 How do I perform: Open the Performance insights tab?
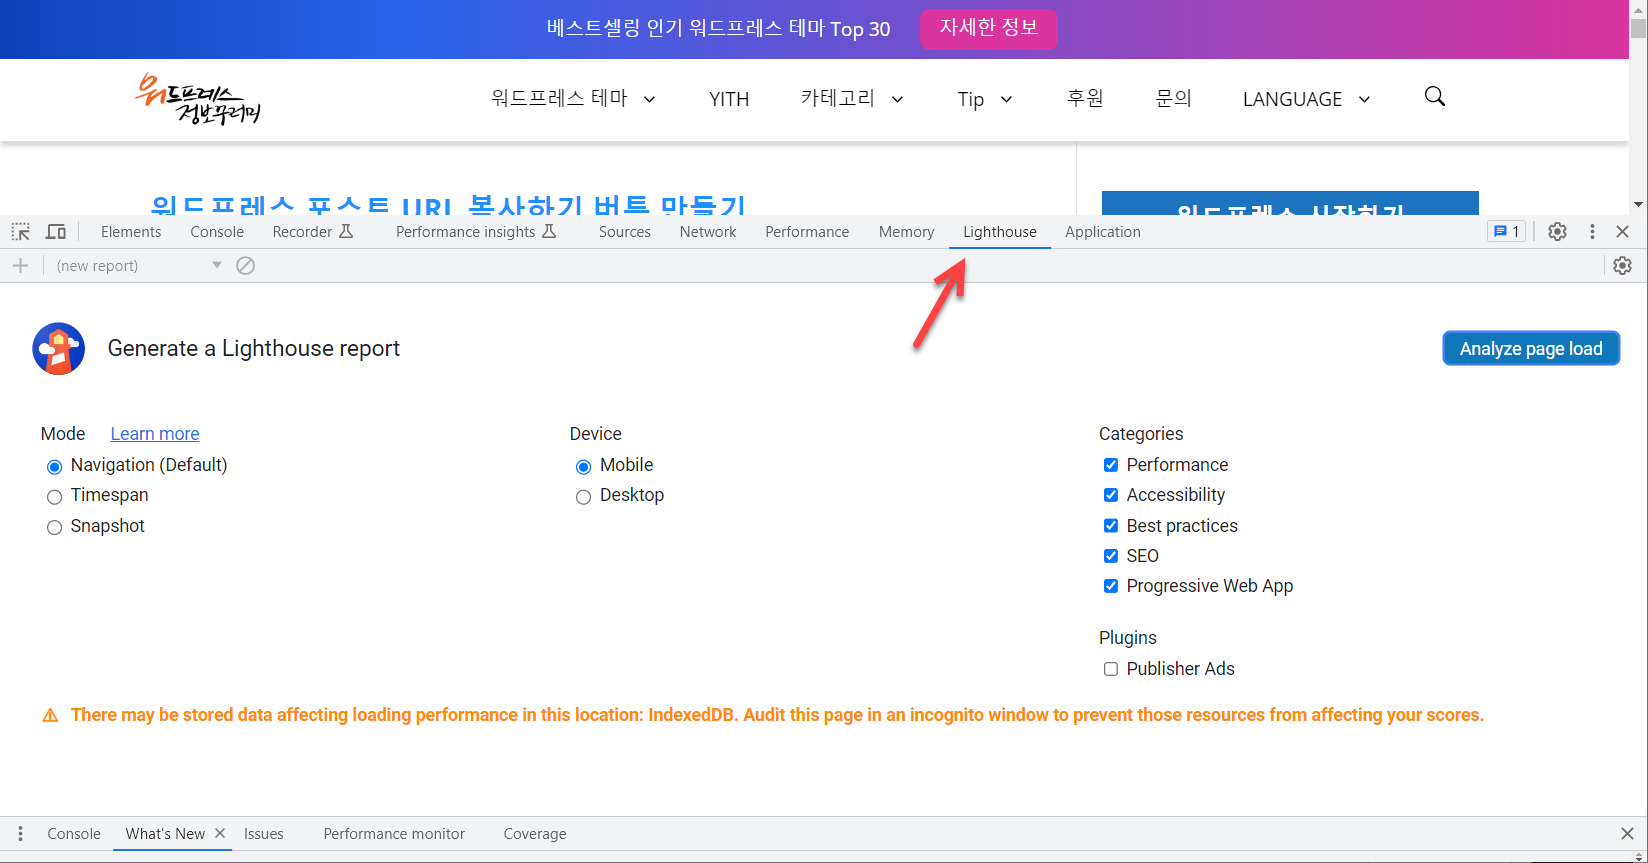click(x=475, y=232)
